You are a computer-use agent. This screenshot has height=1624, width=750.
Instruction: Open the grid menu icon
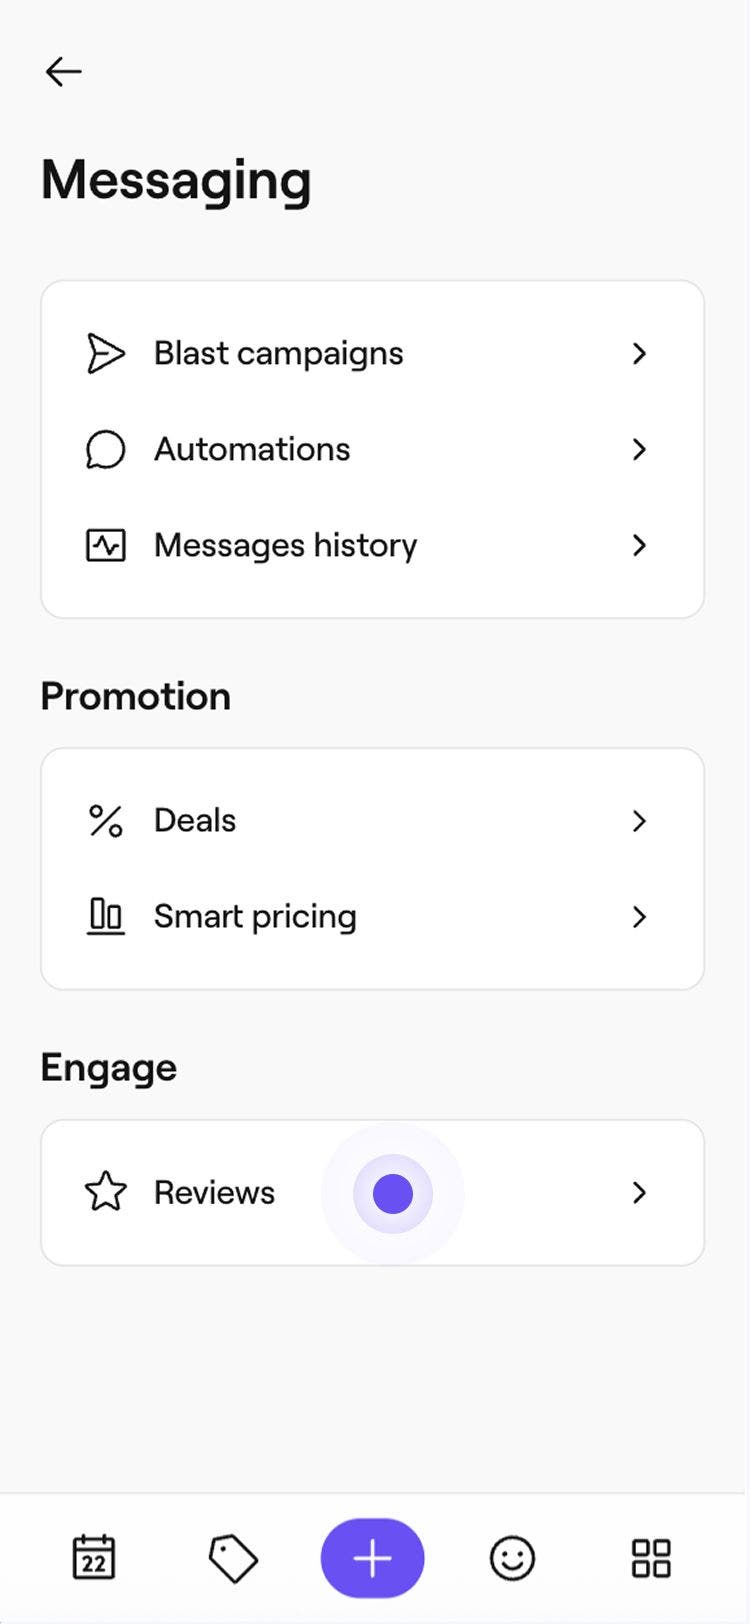point(651,1558)
